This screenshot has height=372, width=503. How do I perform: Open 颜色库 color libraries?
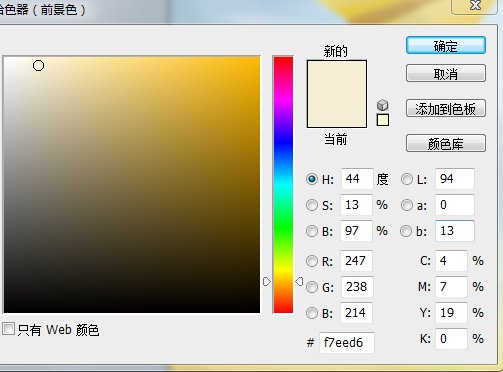[446, 144]
